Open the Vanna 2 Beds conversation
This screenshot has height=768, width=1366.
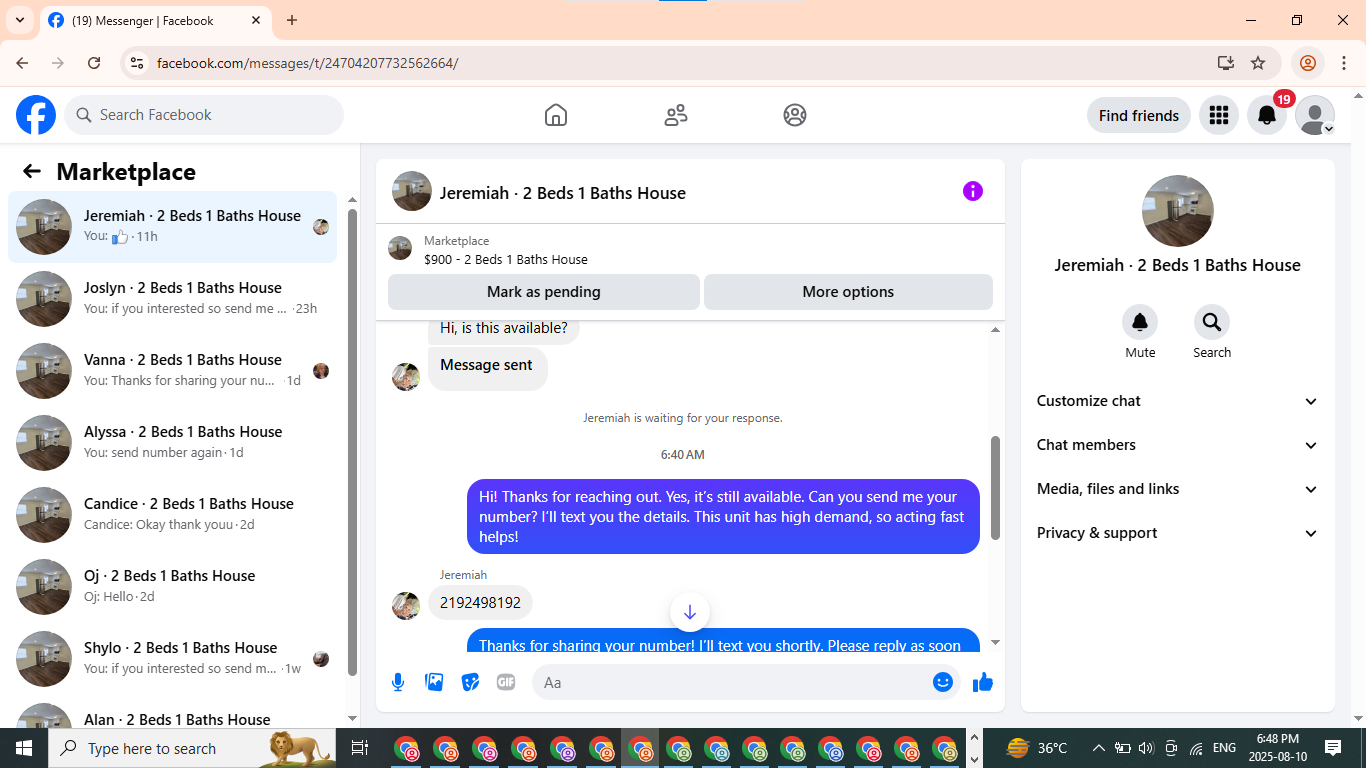pos(173,371)
